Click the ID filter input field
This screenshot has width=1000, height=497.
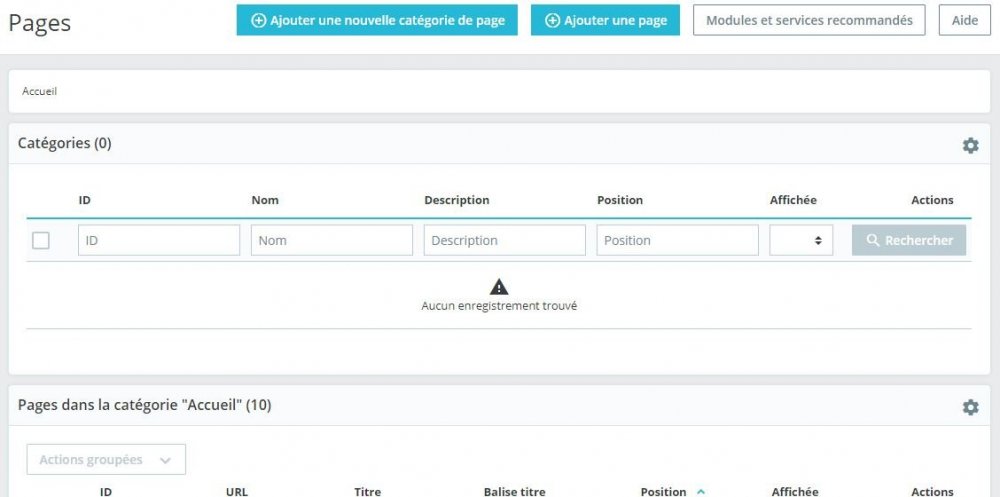pyautogui.click(x=159, y=240)
